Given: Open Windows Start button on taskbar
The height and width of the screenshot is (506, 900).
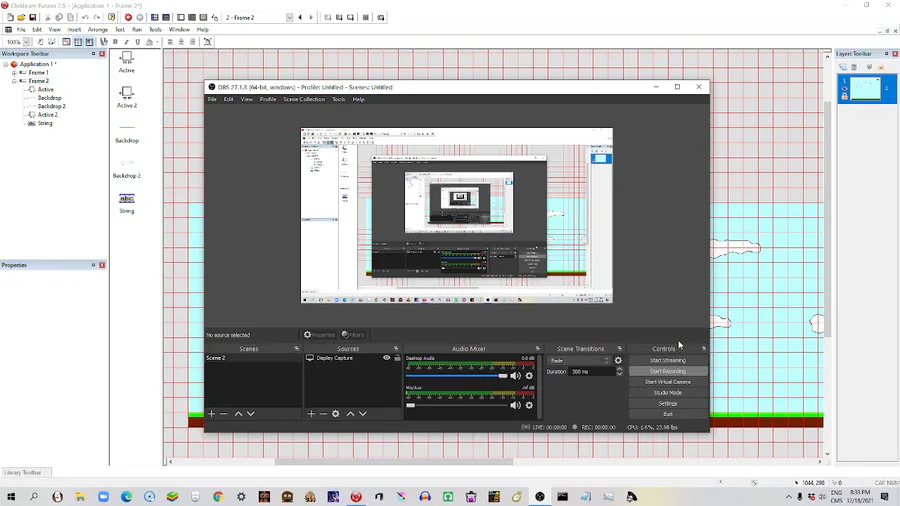Looking at the screenshot, I should 11,497.
